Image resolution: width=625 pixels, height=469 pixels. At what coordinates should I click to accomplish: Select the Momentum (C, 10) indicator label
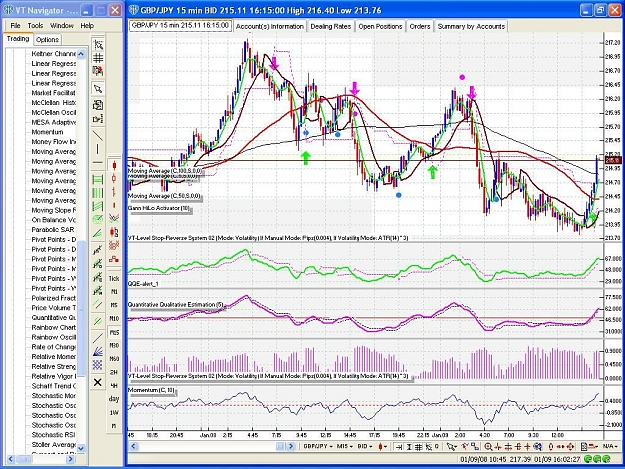151,390
